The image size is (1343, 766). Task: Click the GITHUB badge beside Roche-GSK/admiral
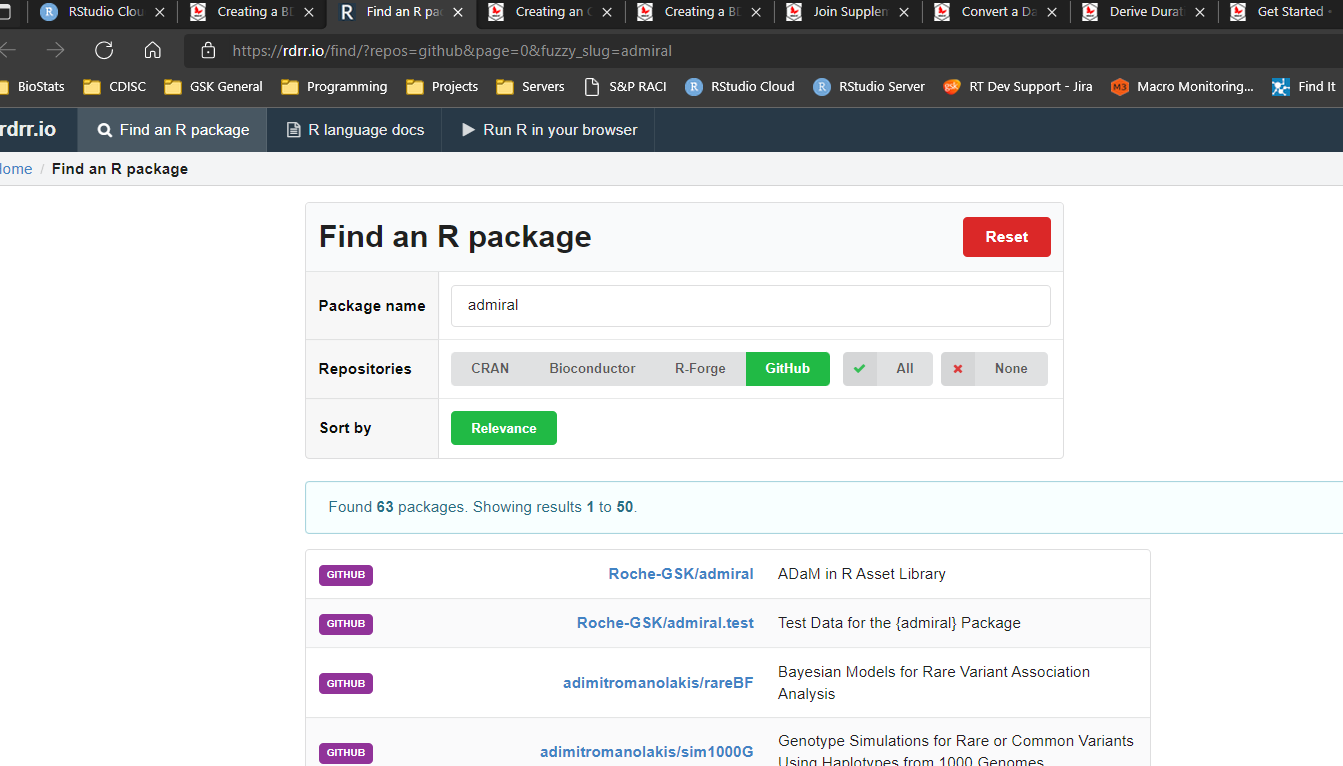tap(345, 574)
